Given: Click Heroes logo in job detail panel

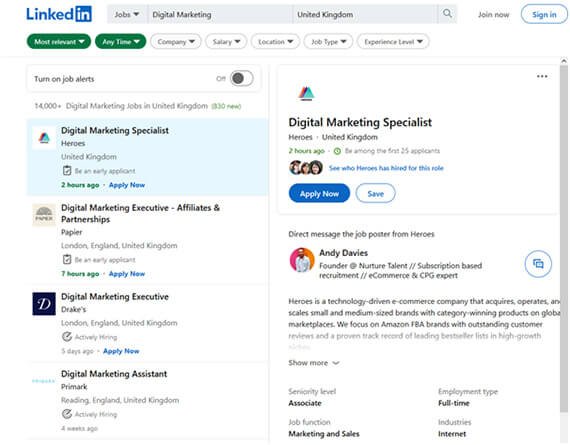Looking at the screenshot, I should tap(306, 93).
